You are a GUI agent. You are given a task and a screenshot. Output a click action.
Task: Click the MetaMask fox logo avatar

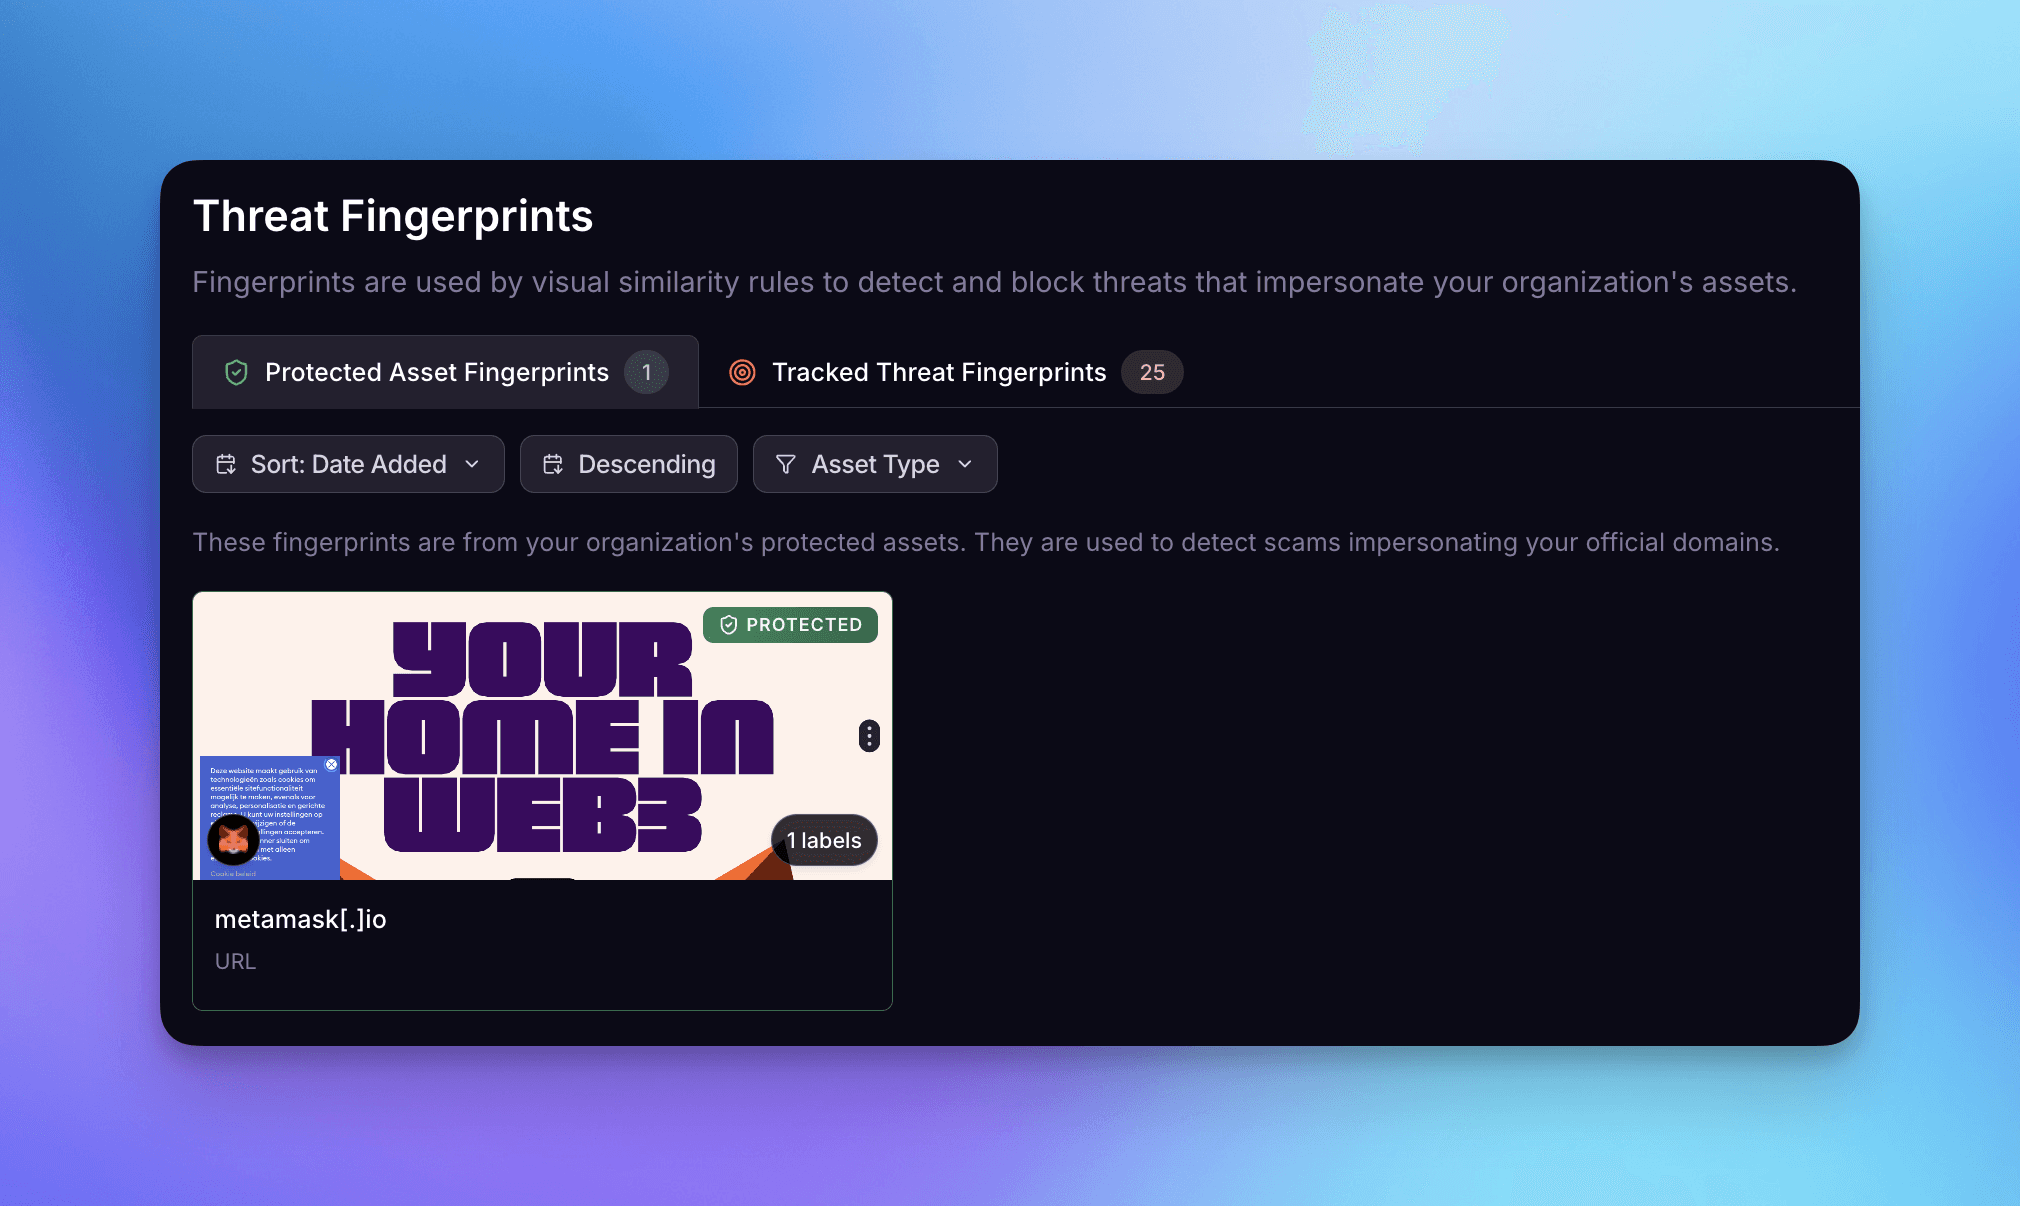[x=233, y=839]
